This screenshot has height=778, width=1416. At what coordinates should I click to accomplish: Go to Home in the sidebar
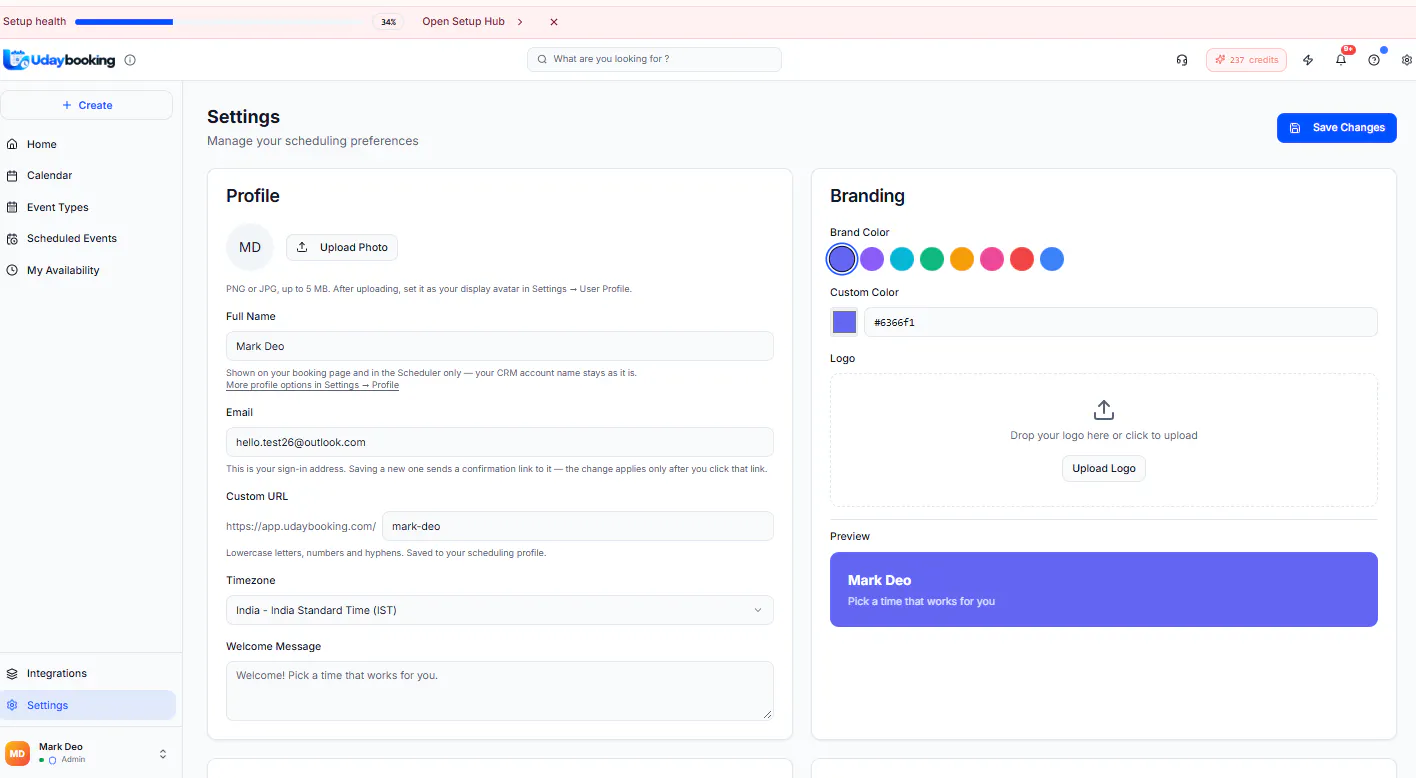click(x=88, y=144)
